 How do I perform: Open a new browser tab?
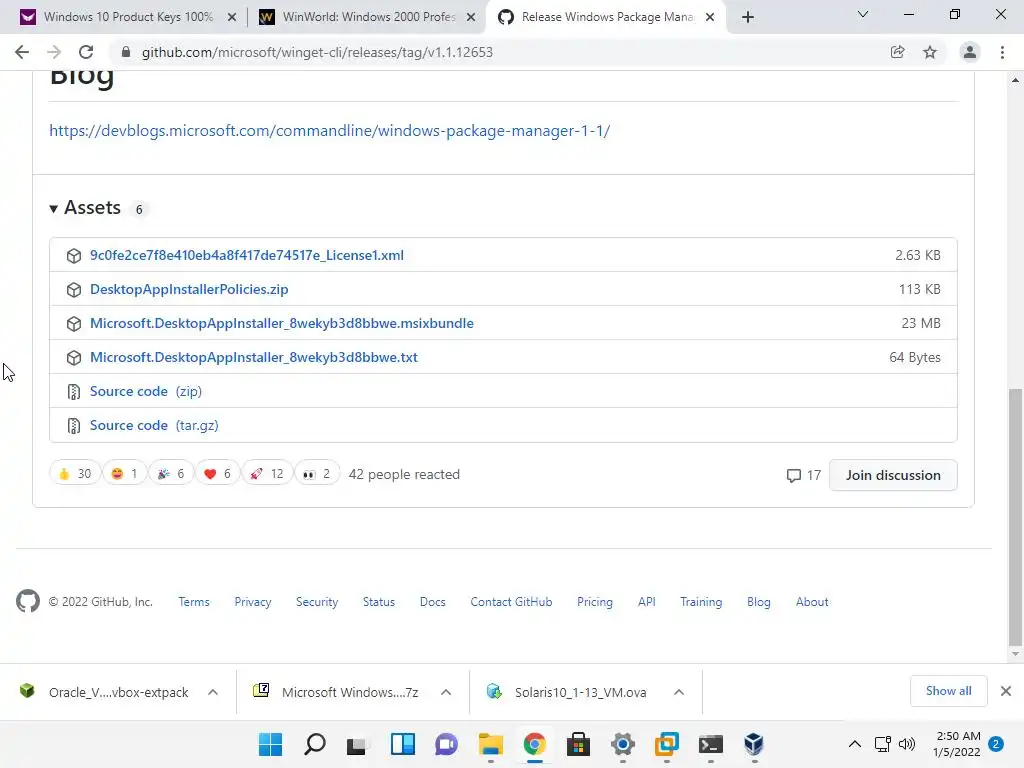748,17
